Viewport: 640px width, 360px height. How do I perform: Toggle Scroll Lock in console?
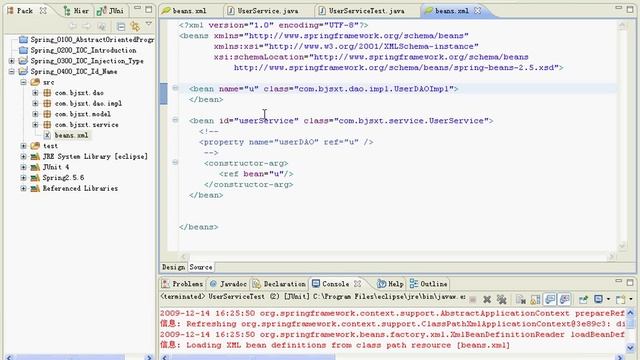click(x=535, y=300)
